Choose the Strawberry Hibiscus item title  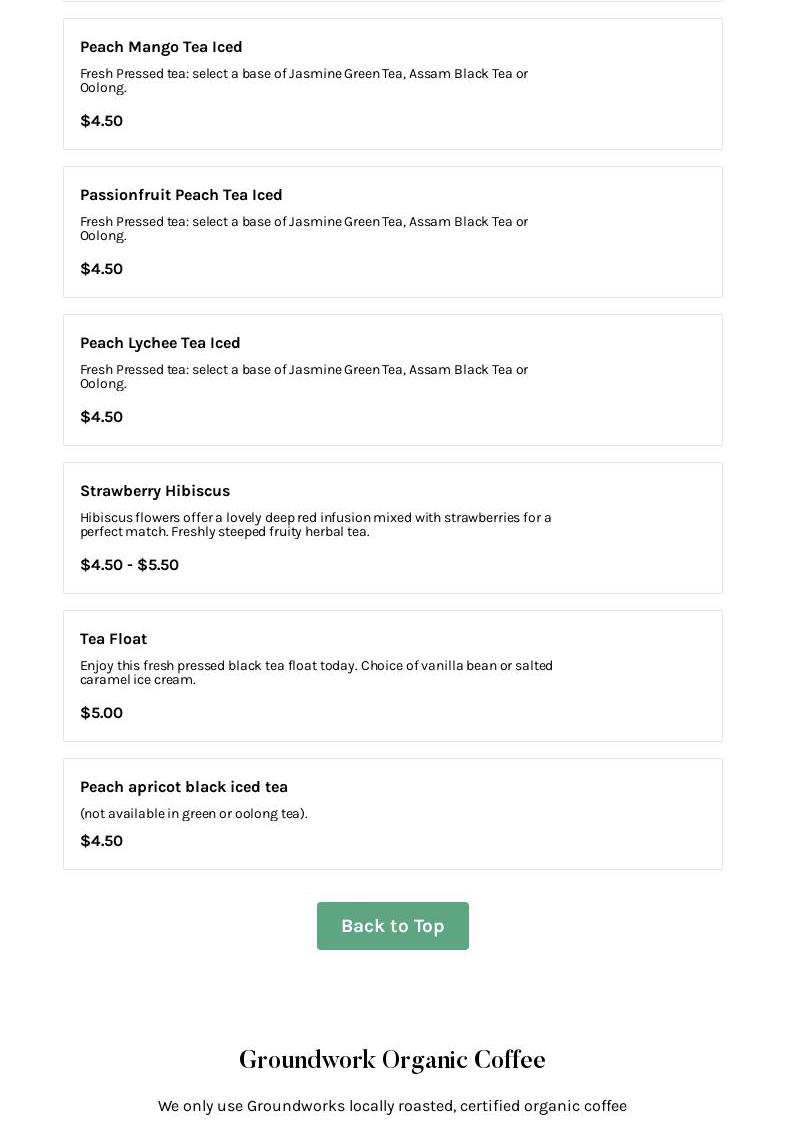point(155,491)
